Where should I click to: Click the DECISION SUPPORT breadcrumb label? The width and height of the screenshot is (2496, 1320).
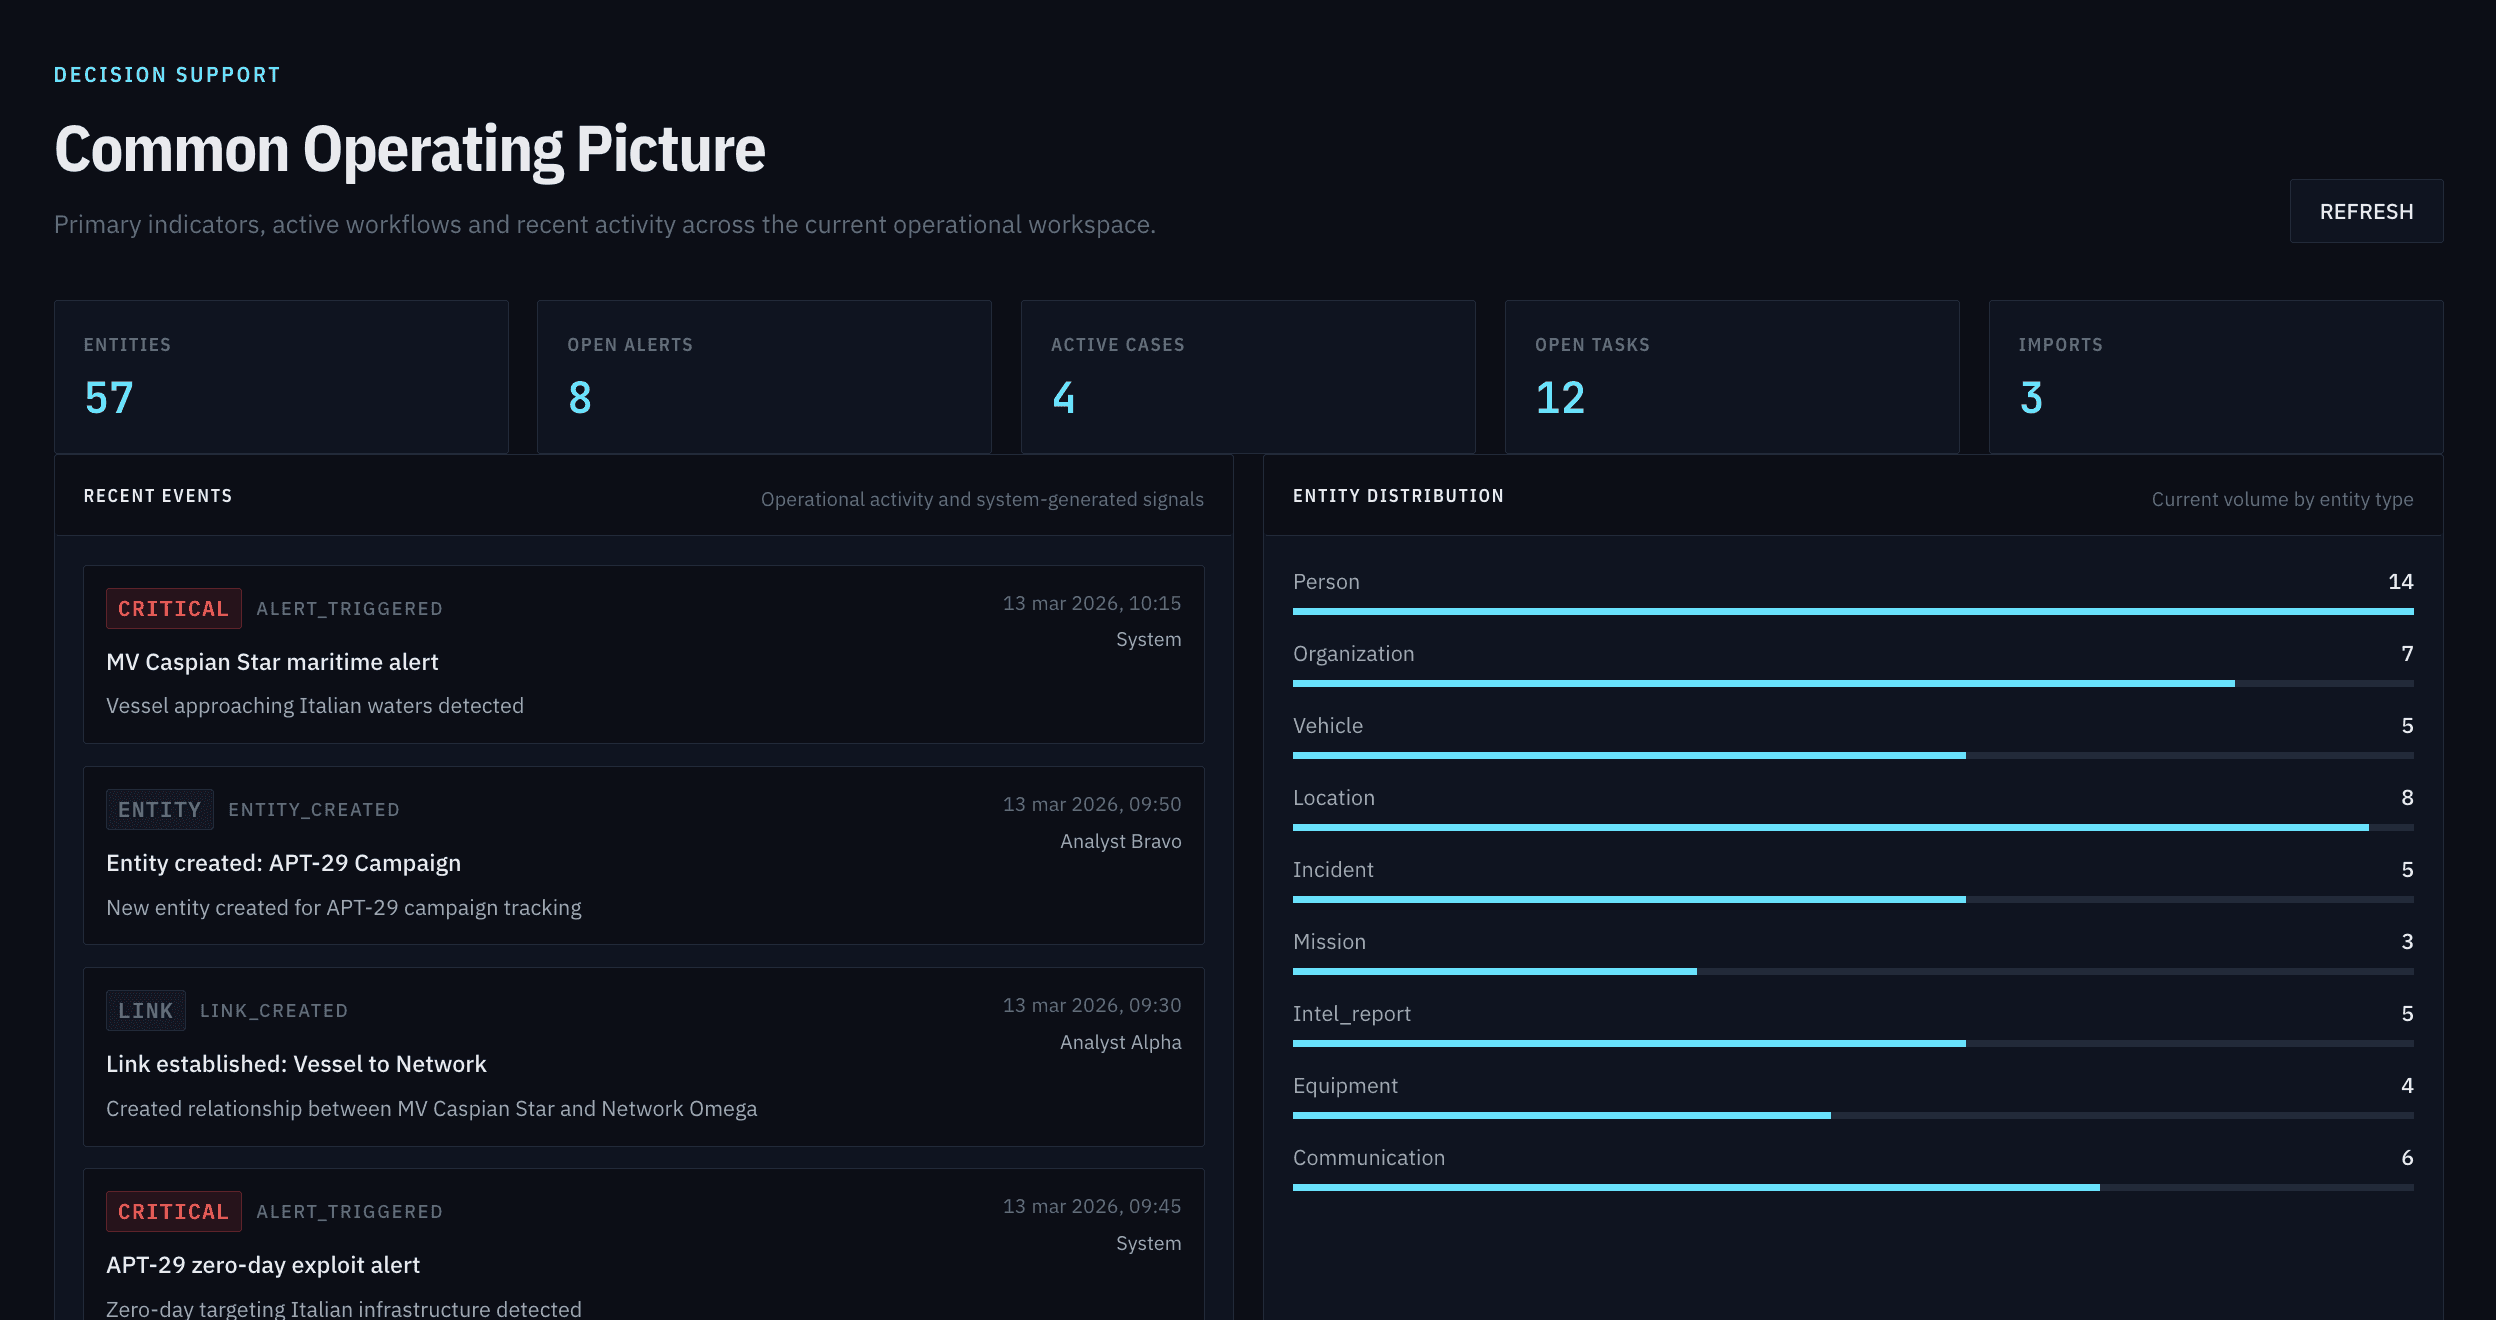pyautogui.click(x=167, y=73)
